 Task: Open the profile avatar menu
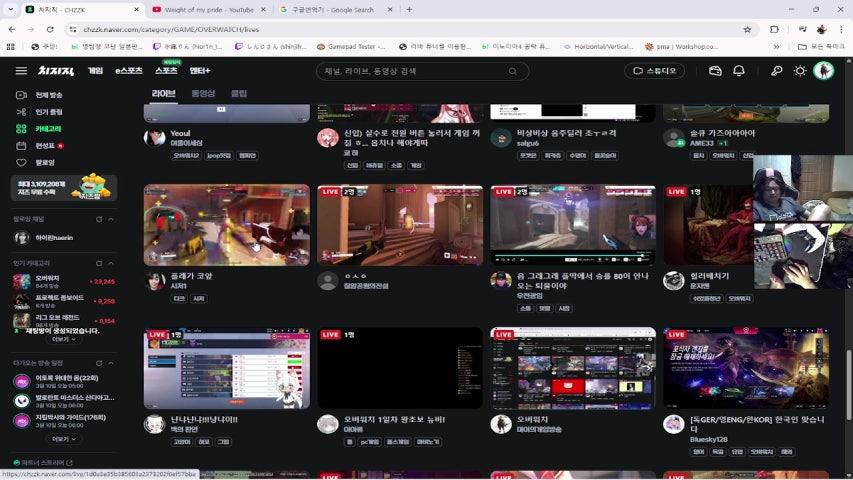(824, 71)
